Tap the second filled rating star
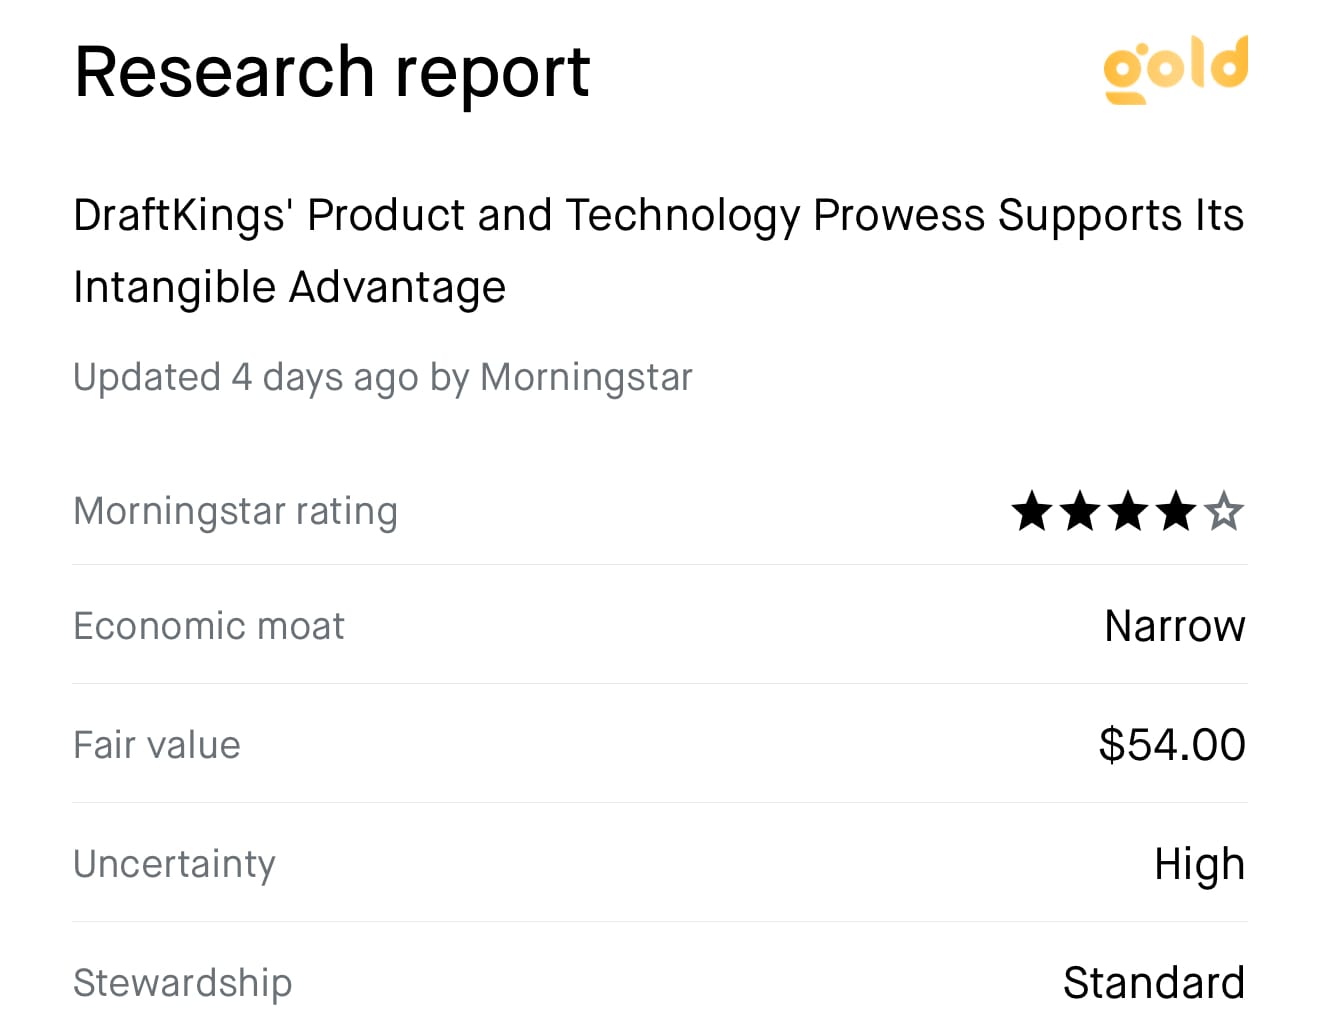 pyautogui.click(x=1080, y=511)
